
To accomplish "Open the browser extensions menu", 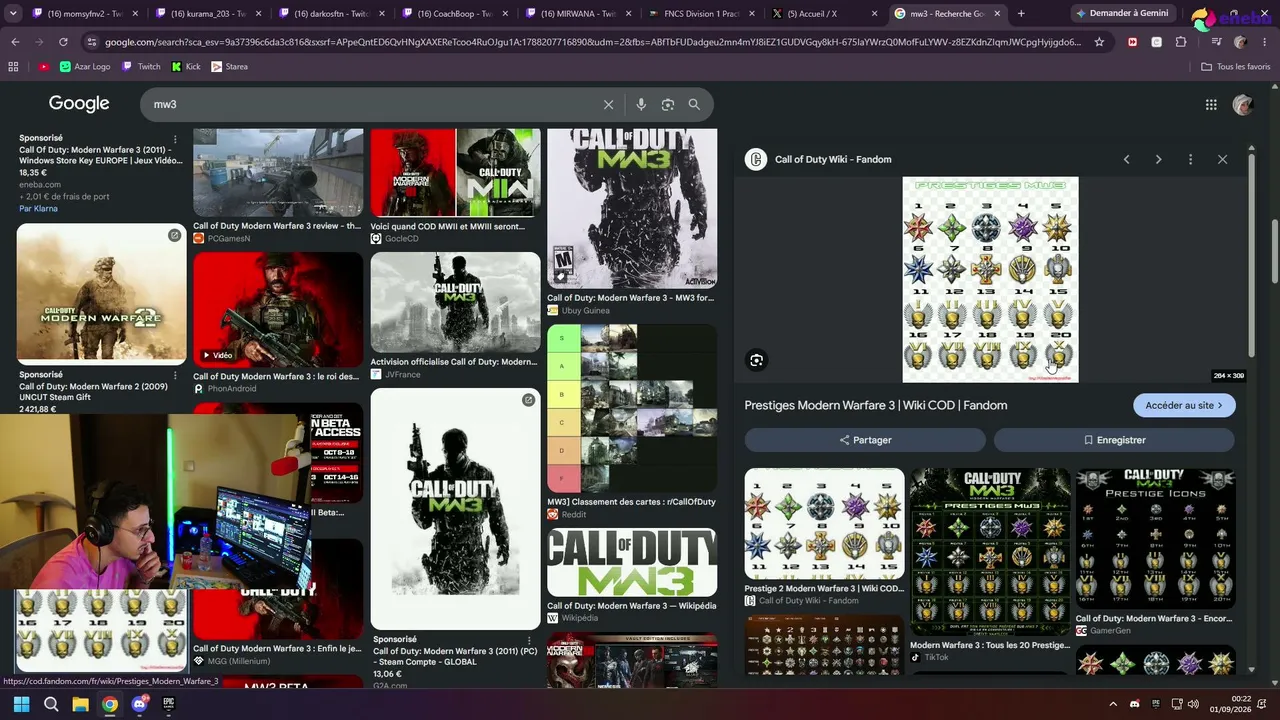I will tap(1181, 42).
